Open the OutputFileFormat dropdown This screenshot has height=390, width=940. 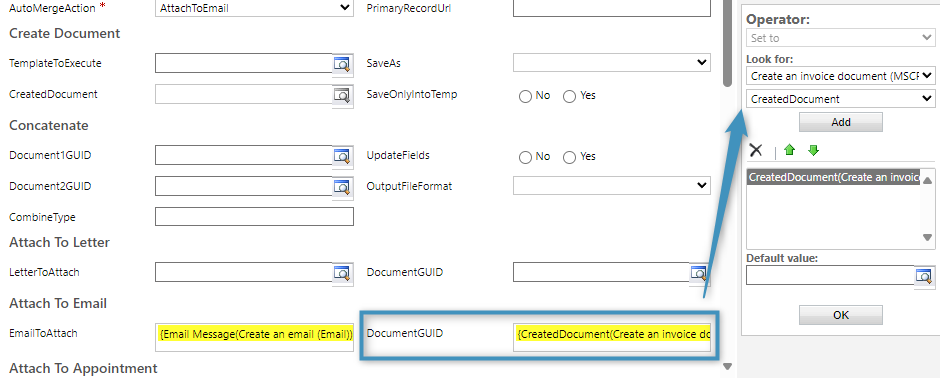click(x=611, y=186)
